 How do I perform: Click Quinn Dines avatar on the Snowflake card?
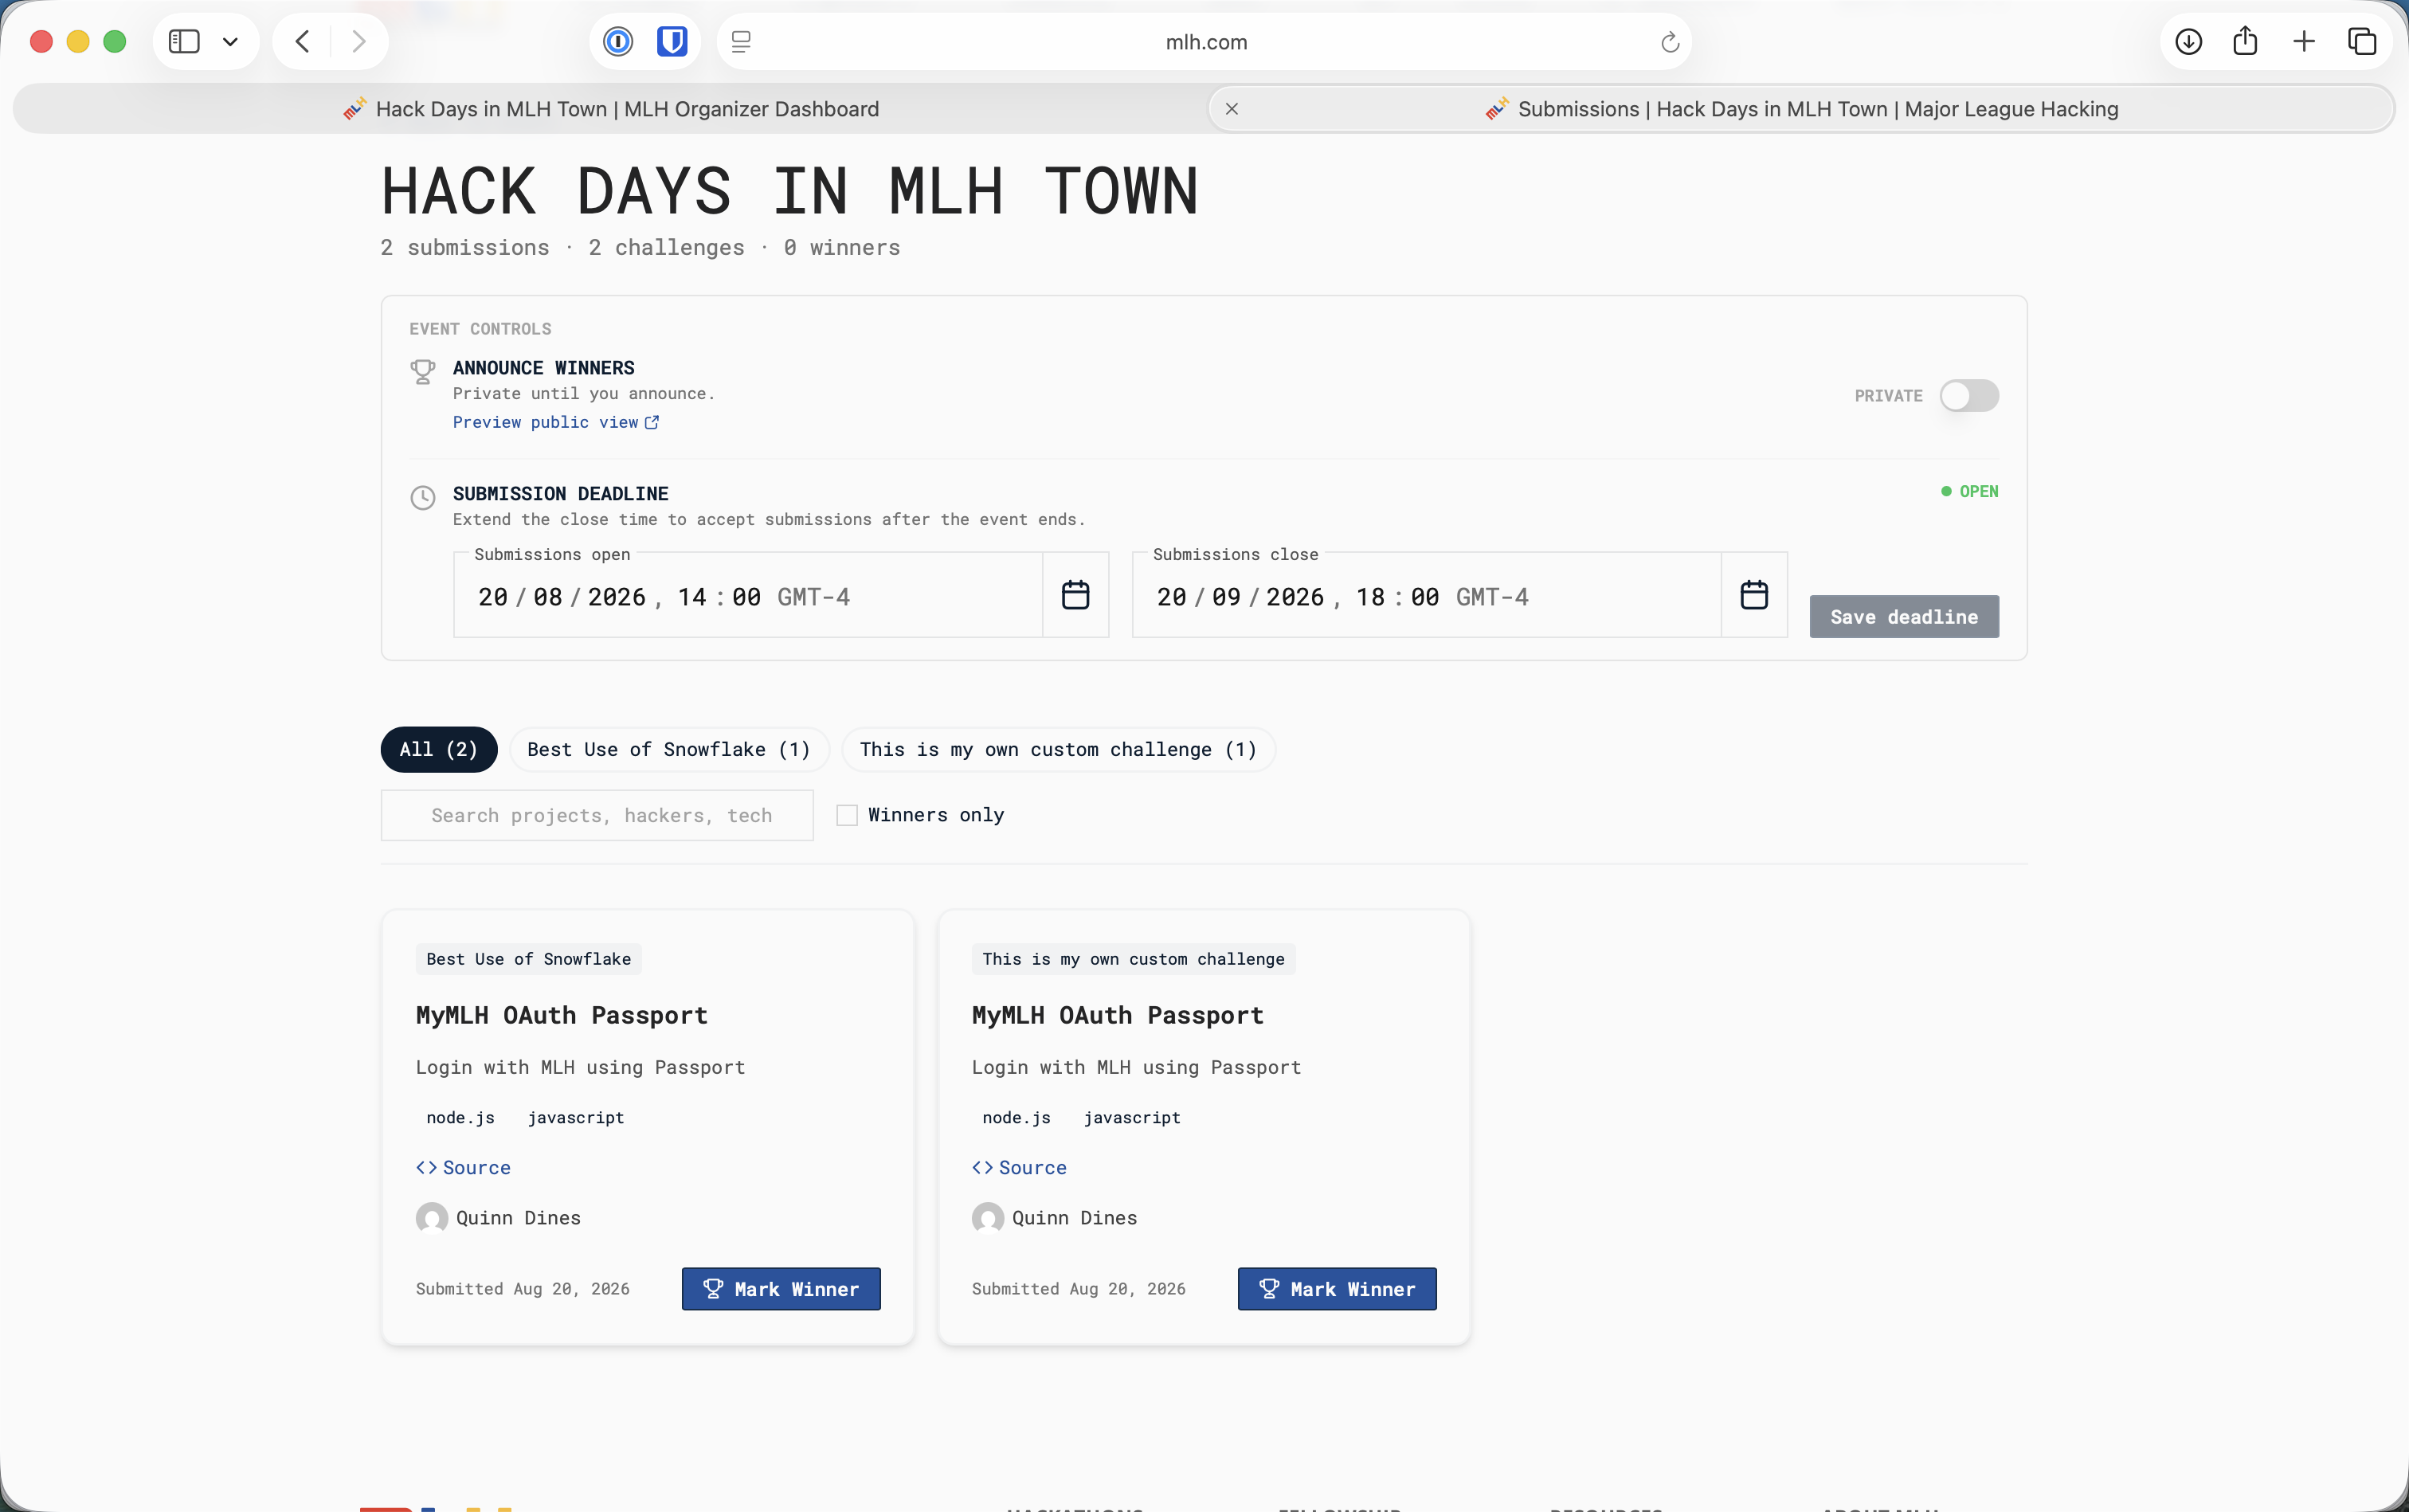432,1218
